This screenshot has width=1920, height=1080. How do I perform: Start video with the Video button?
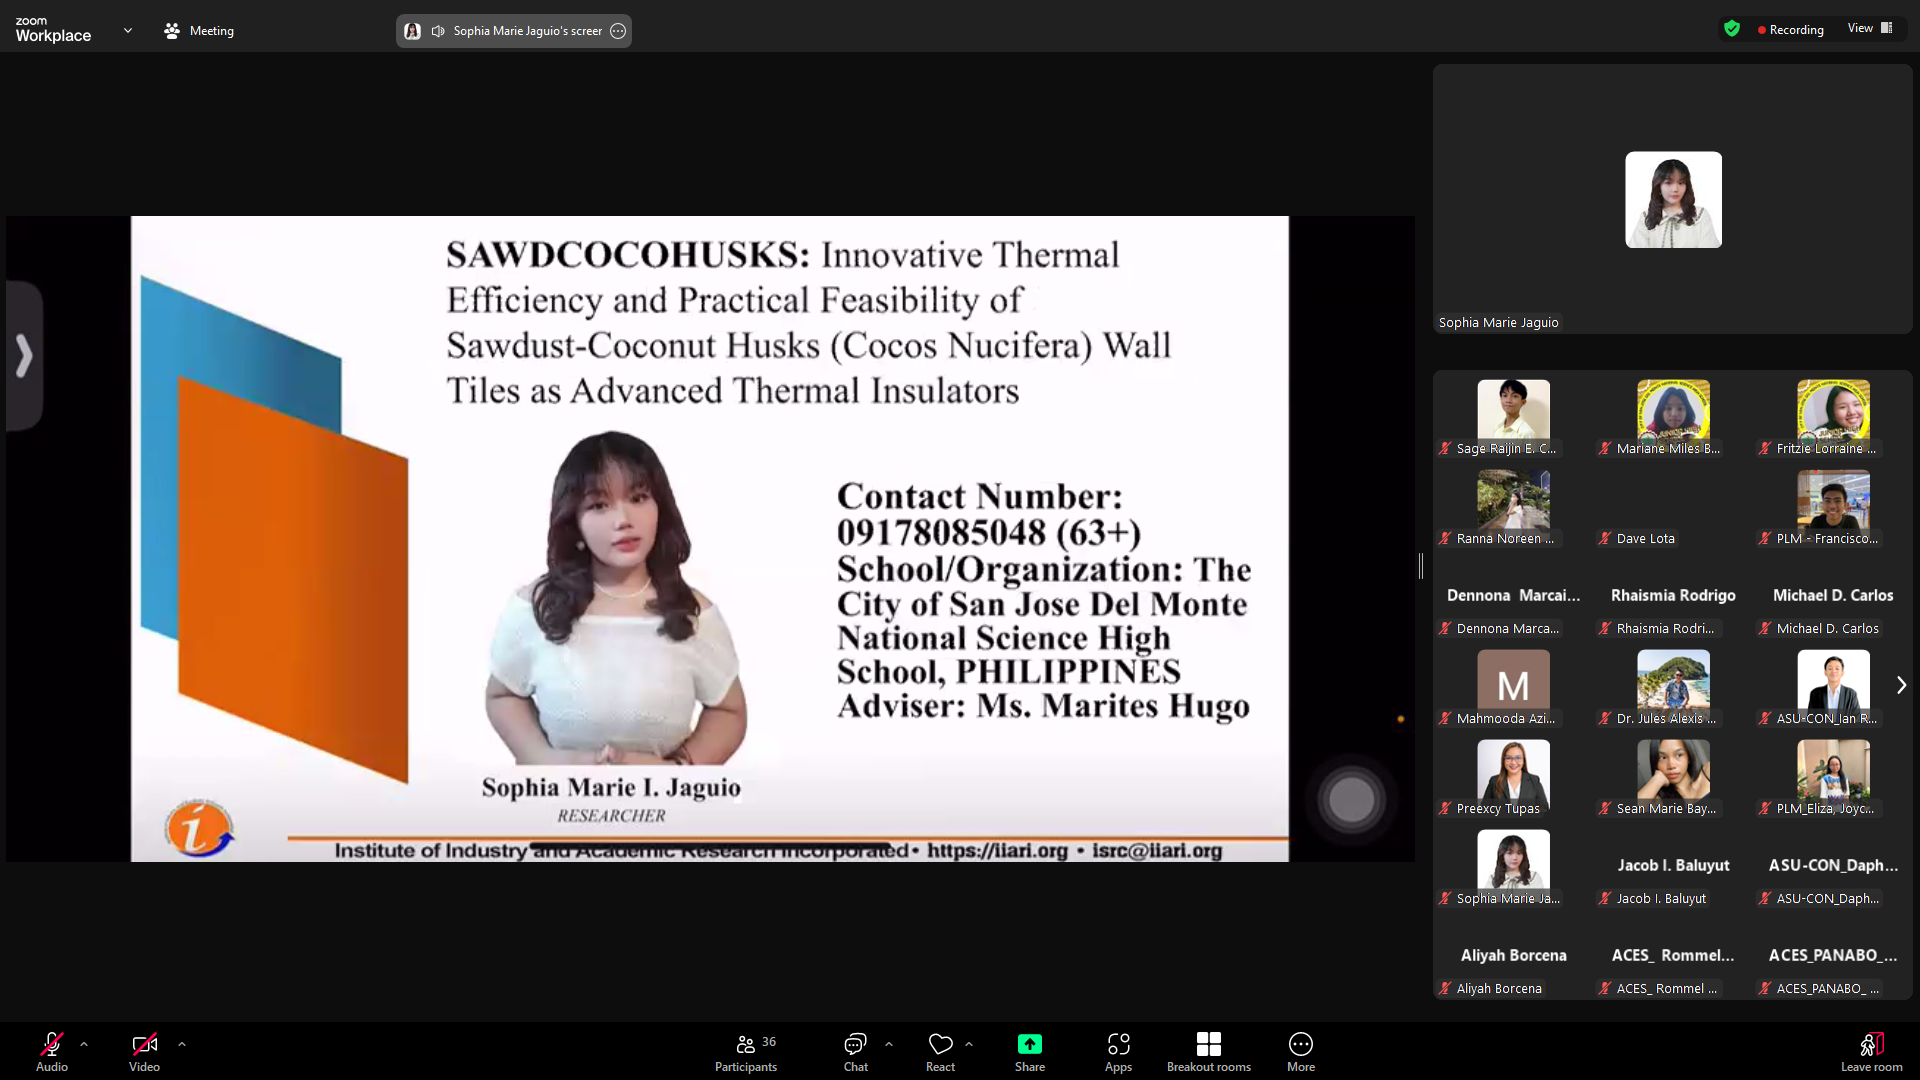point(144,1044)
